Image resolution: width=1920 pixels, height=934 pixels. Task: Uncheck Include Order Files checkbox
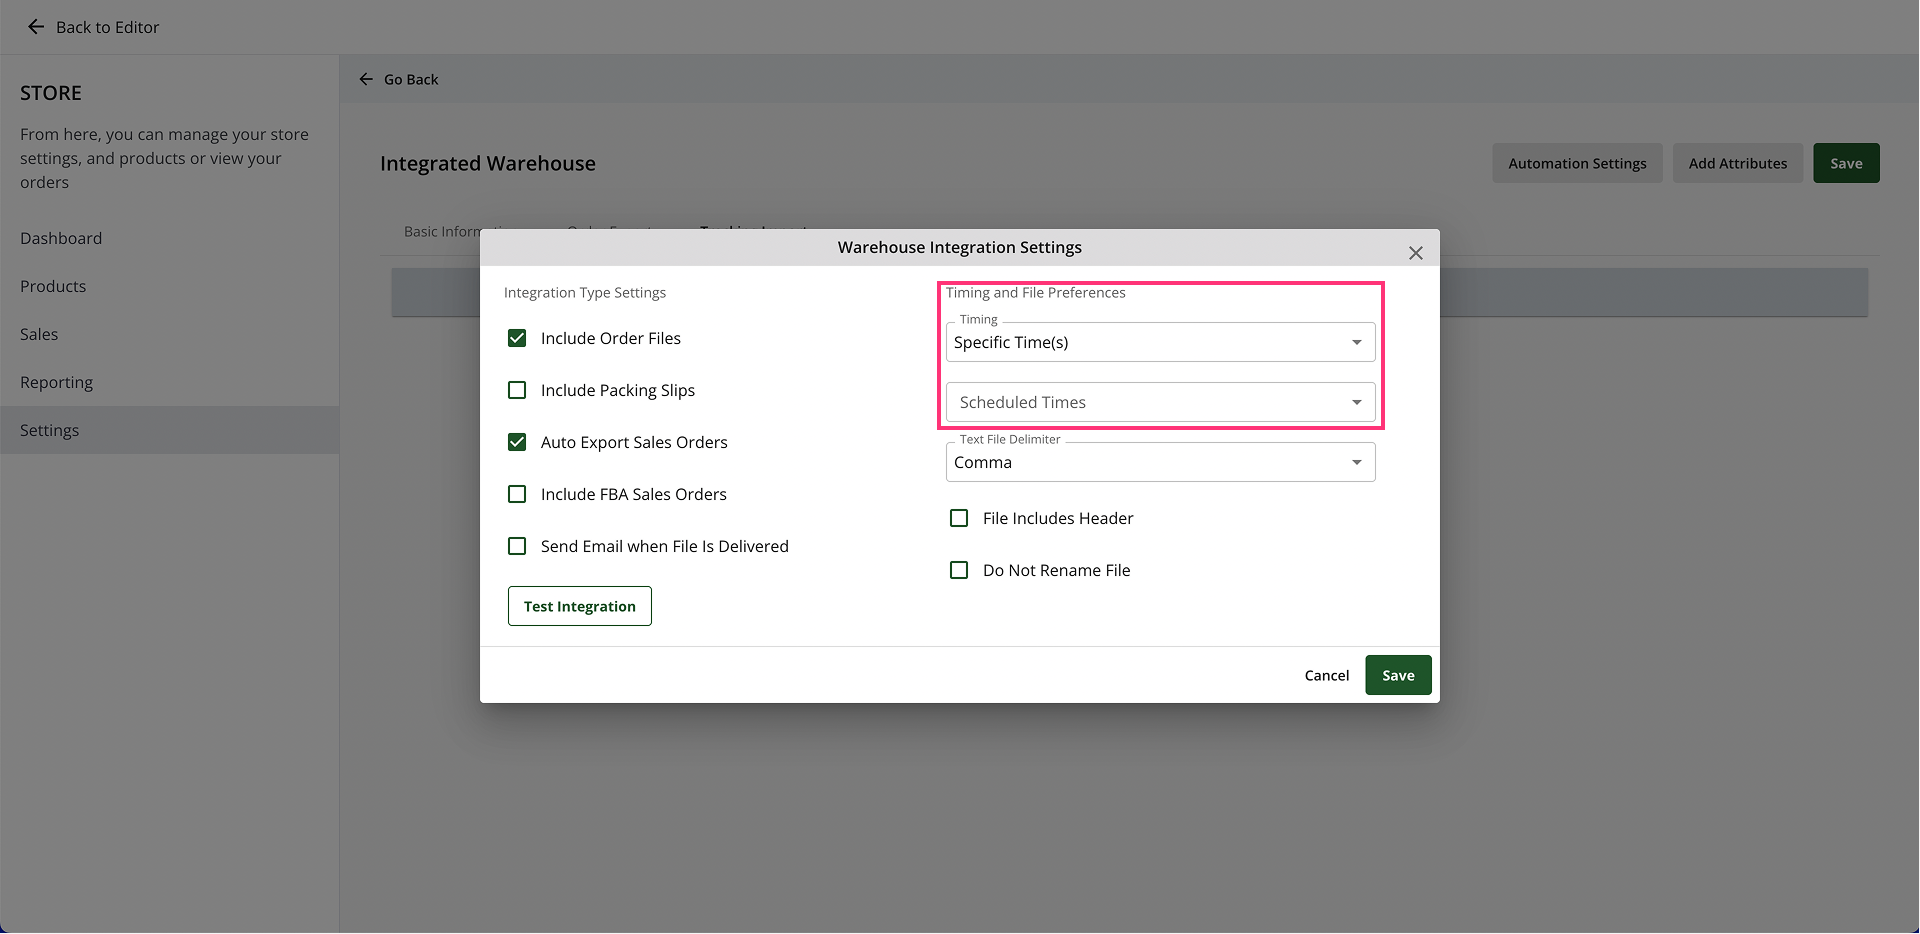click(x=517, y=338)
